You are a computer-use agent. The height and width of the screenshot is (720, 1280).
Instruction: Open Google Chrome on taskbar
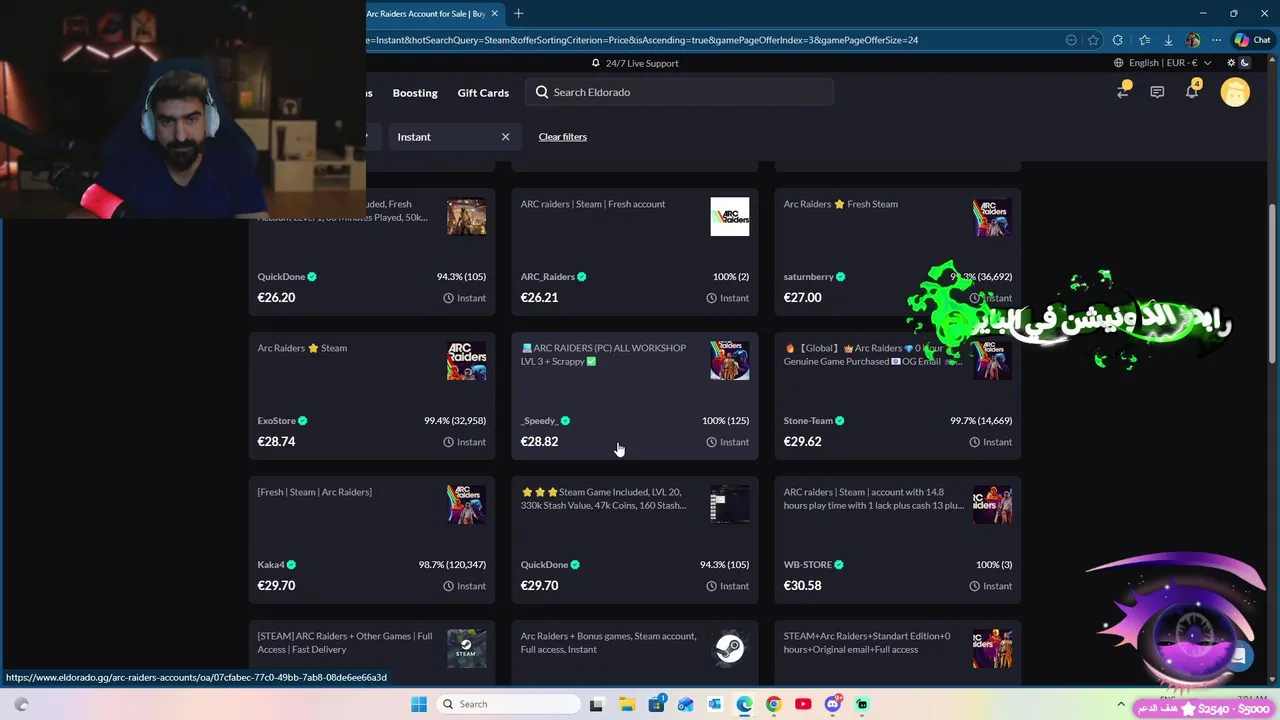tap(773, 704)
